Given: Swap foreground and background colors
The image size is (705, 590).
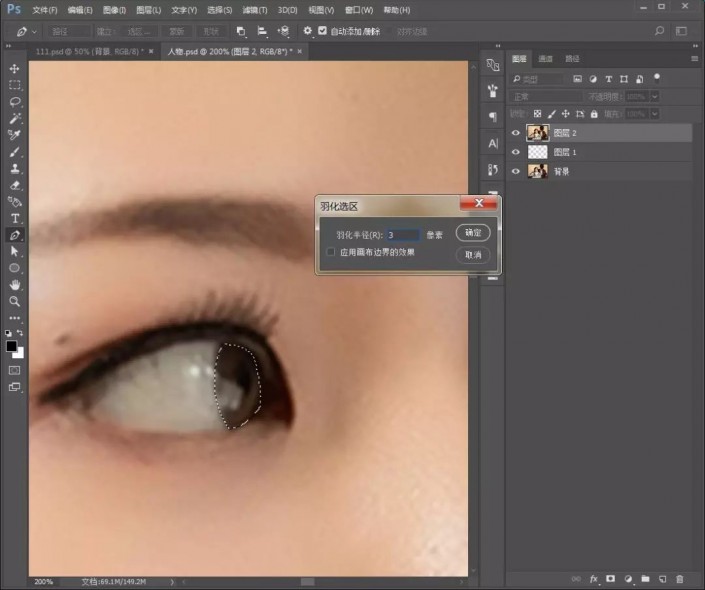Looking at the screenshot, I should [x=20, y=333].
